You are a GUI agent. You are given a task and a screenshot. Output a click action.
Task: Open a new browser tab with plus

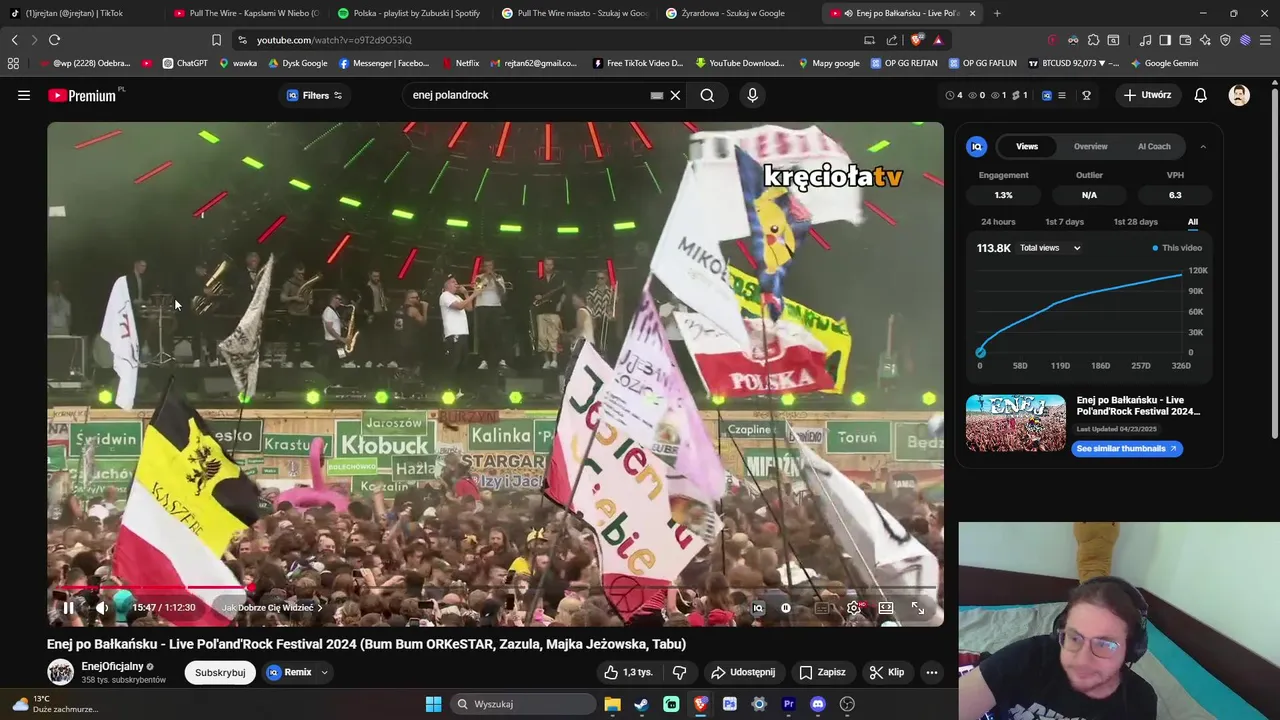point(997,13)
